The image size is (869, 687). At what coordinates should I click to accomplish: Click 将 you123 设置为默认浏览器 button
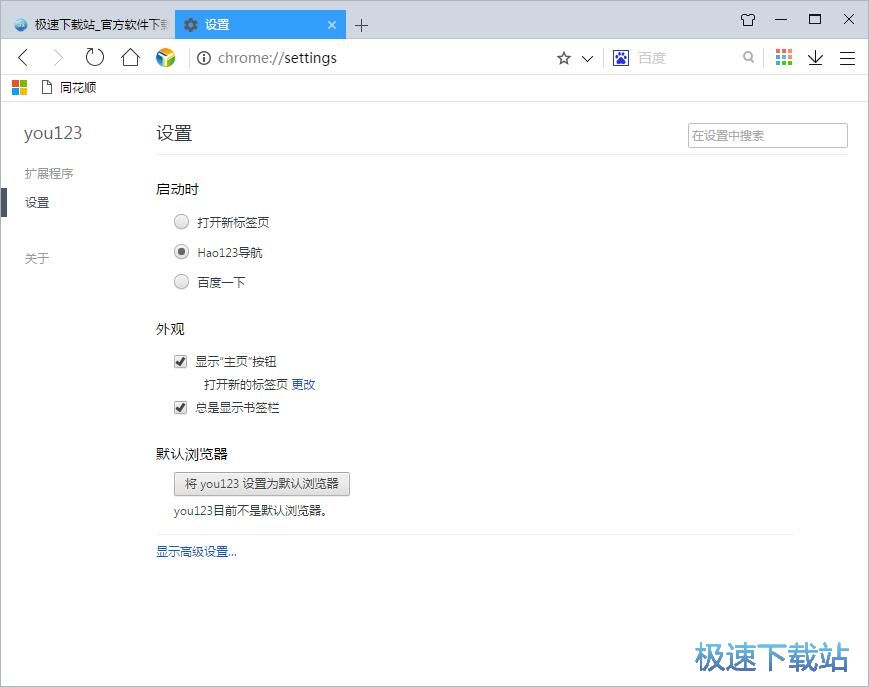pyautogui.click(x=262, y=484)
